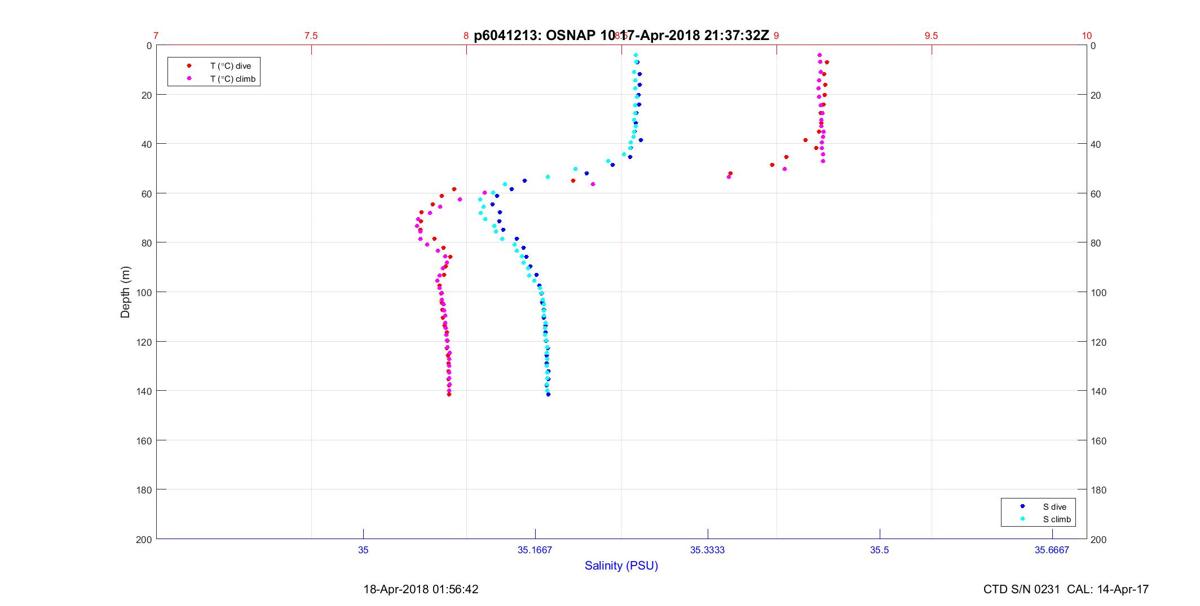Click the 120 tick on right depth axis
Image resolution: width=1200 pixels, height=606 pixels.
(1100, 342)
